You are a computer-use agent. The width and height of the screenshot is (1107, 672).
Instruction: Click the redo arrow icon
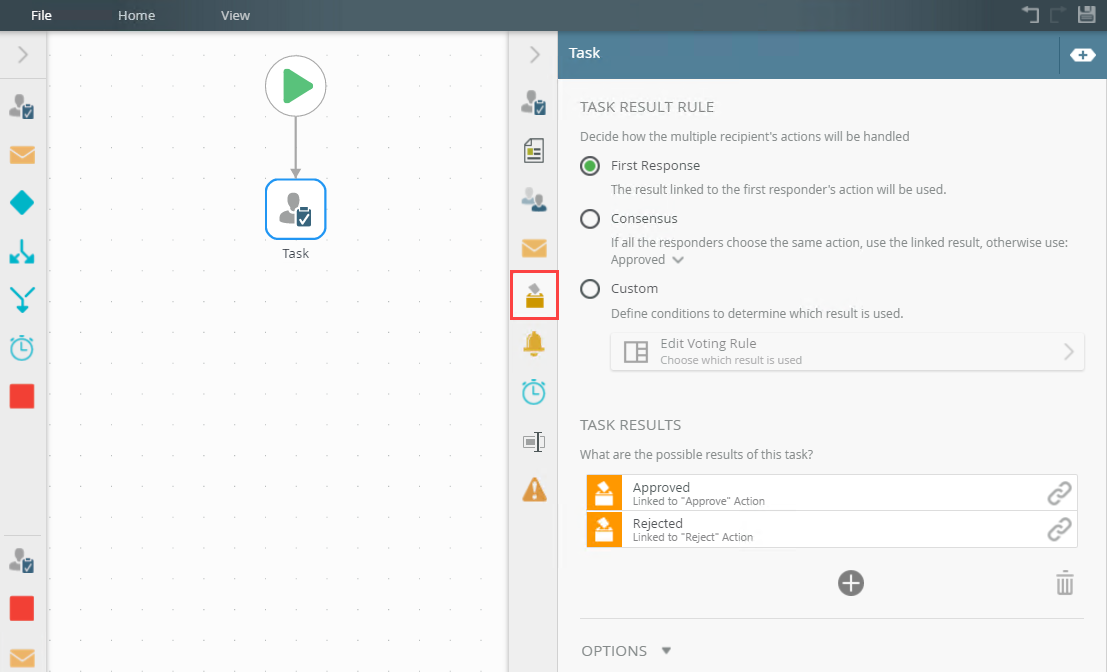point(1058,14)
